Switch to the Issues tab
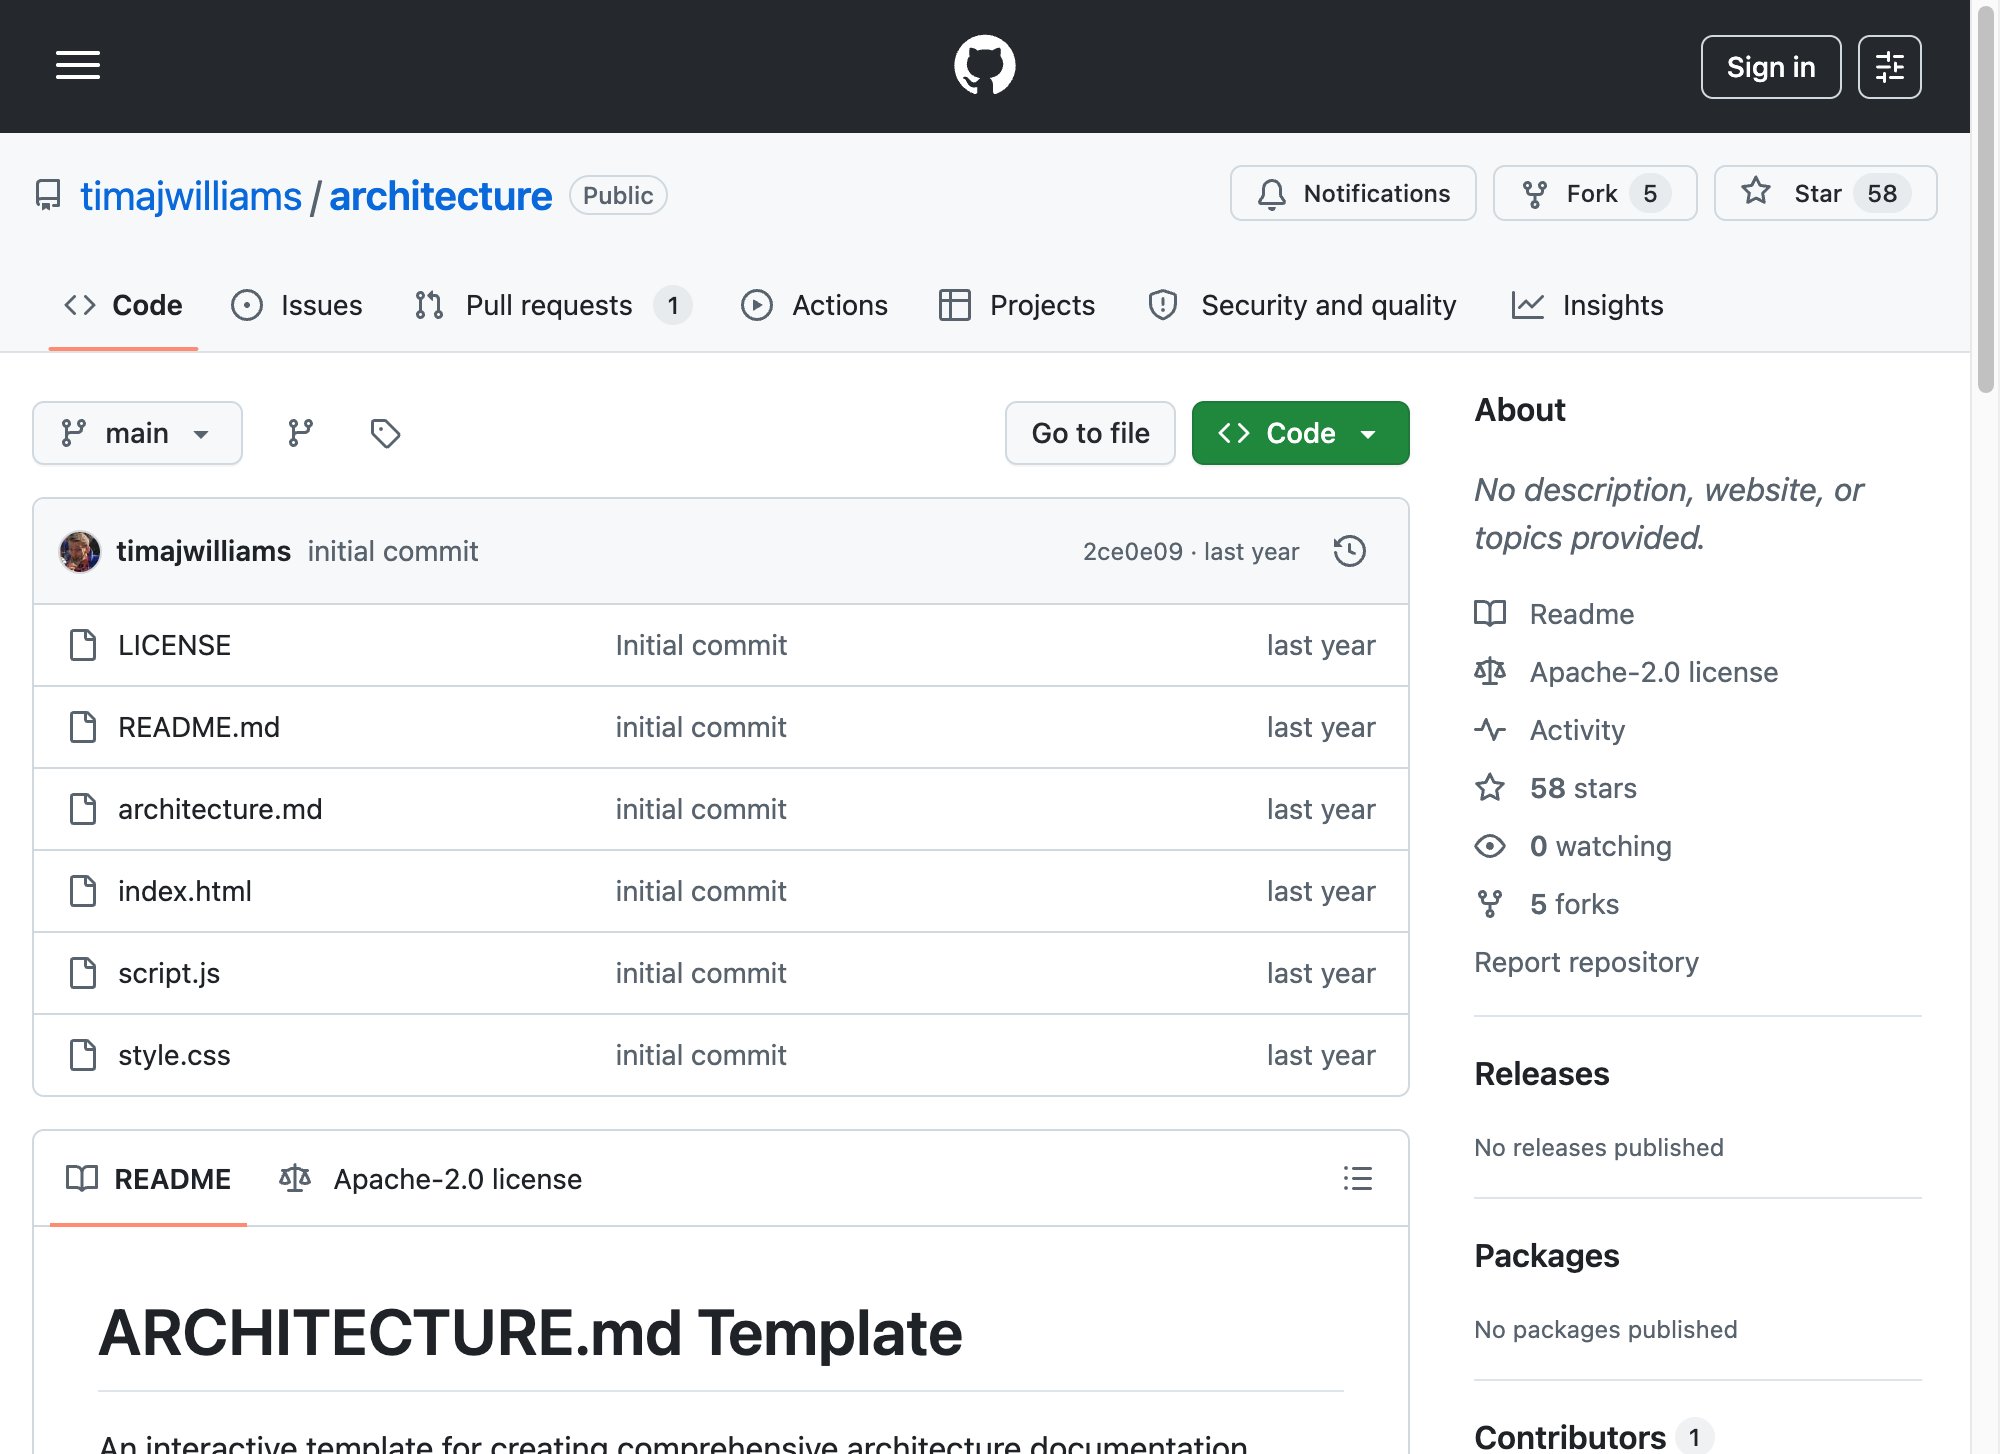 tap(297, 305)
